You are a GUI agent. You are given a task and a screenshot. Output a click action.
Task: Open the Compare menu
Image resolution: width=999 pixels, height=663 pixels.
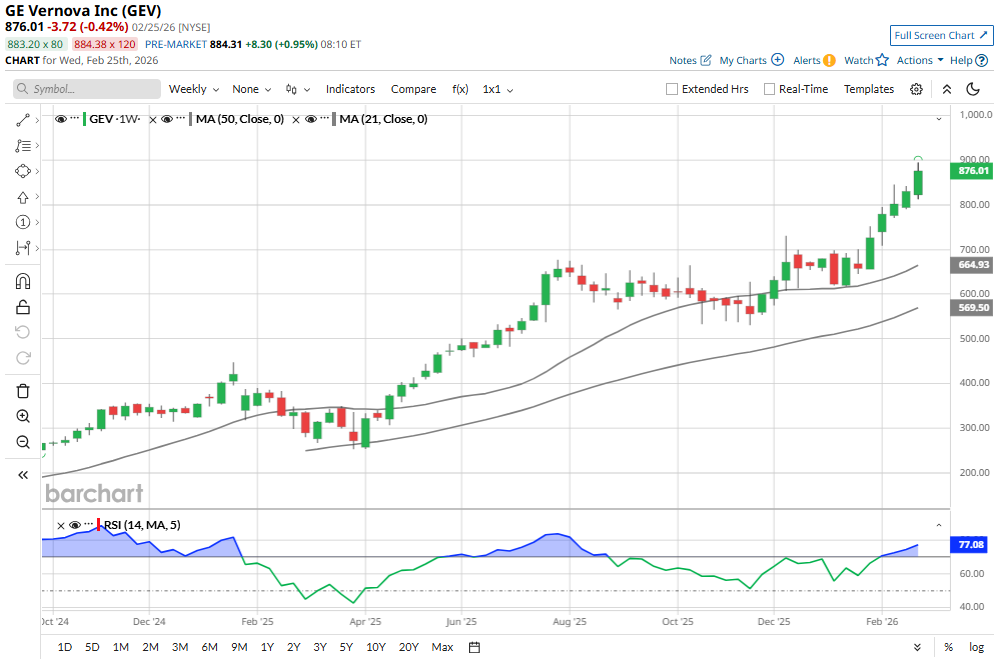[413, 89]
